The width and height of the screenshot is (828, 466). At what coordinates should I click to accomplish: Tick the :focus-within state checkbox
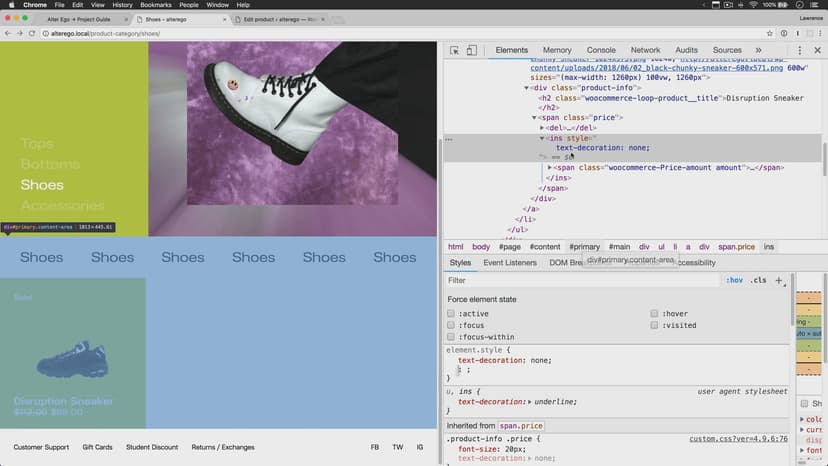point(451,337)
